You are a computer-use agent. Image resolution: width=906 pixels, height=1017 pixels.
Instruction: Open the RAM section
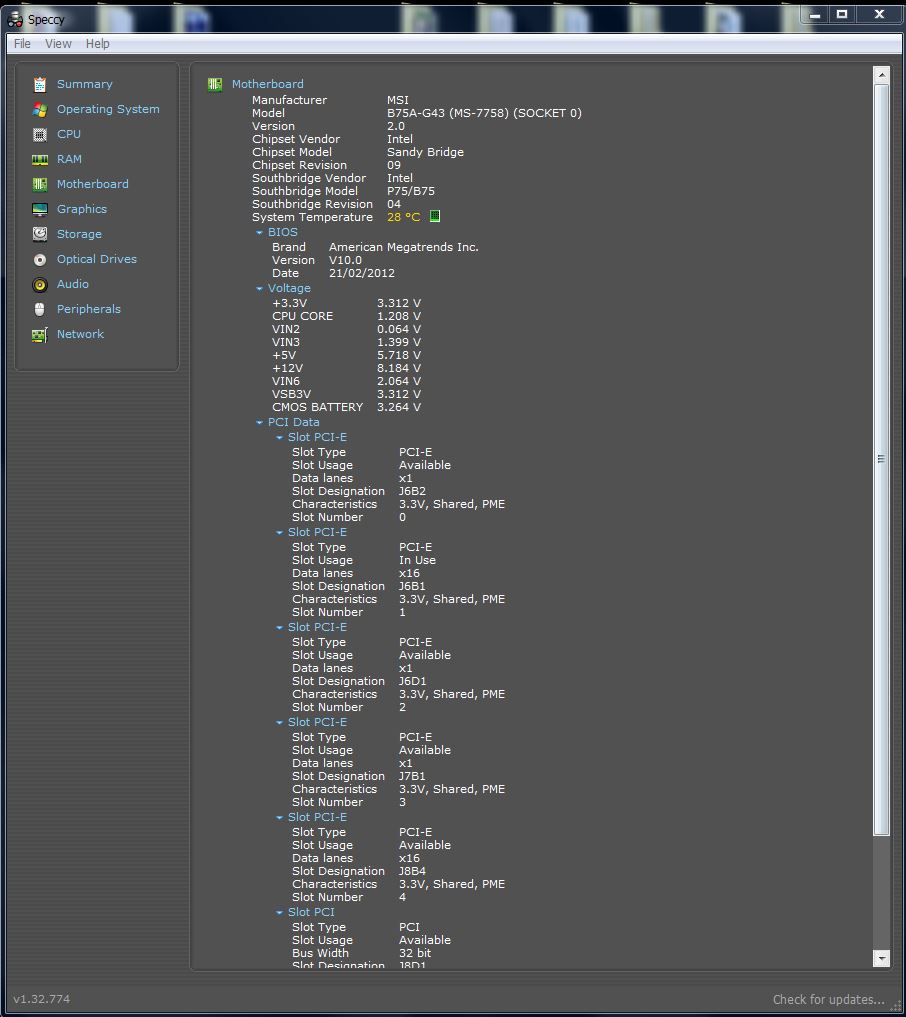pos(69,159)
